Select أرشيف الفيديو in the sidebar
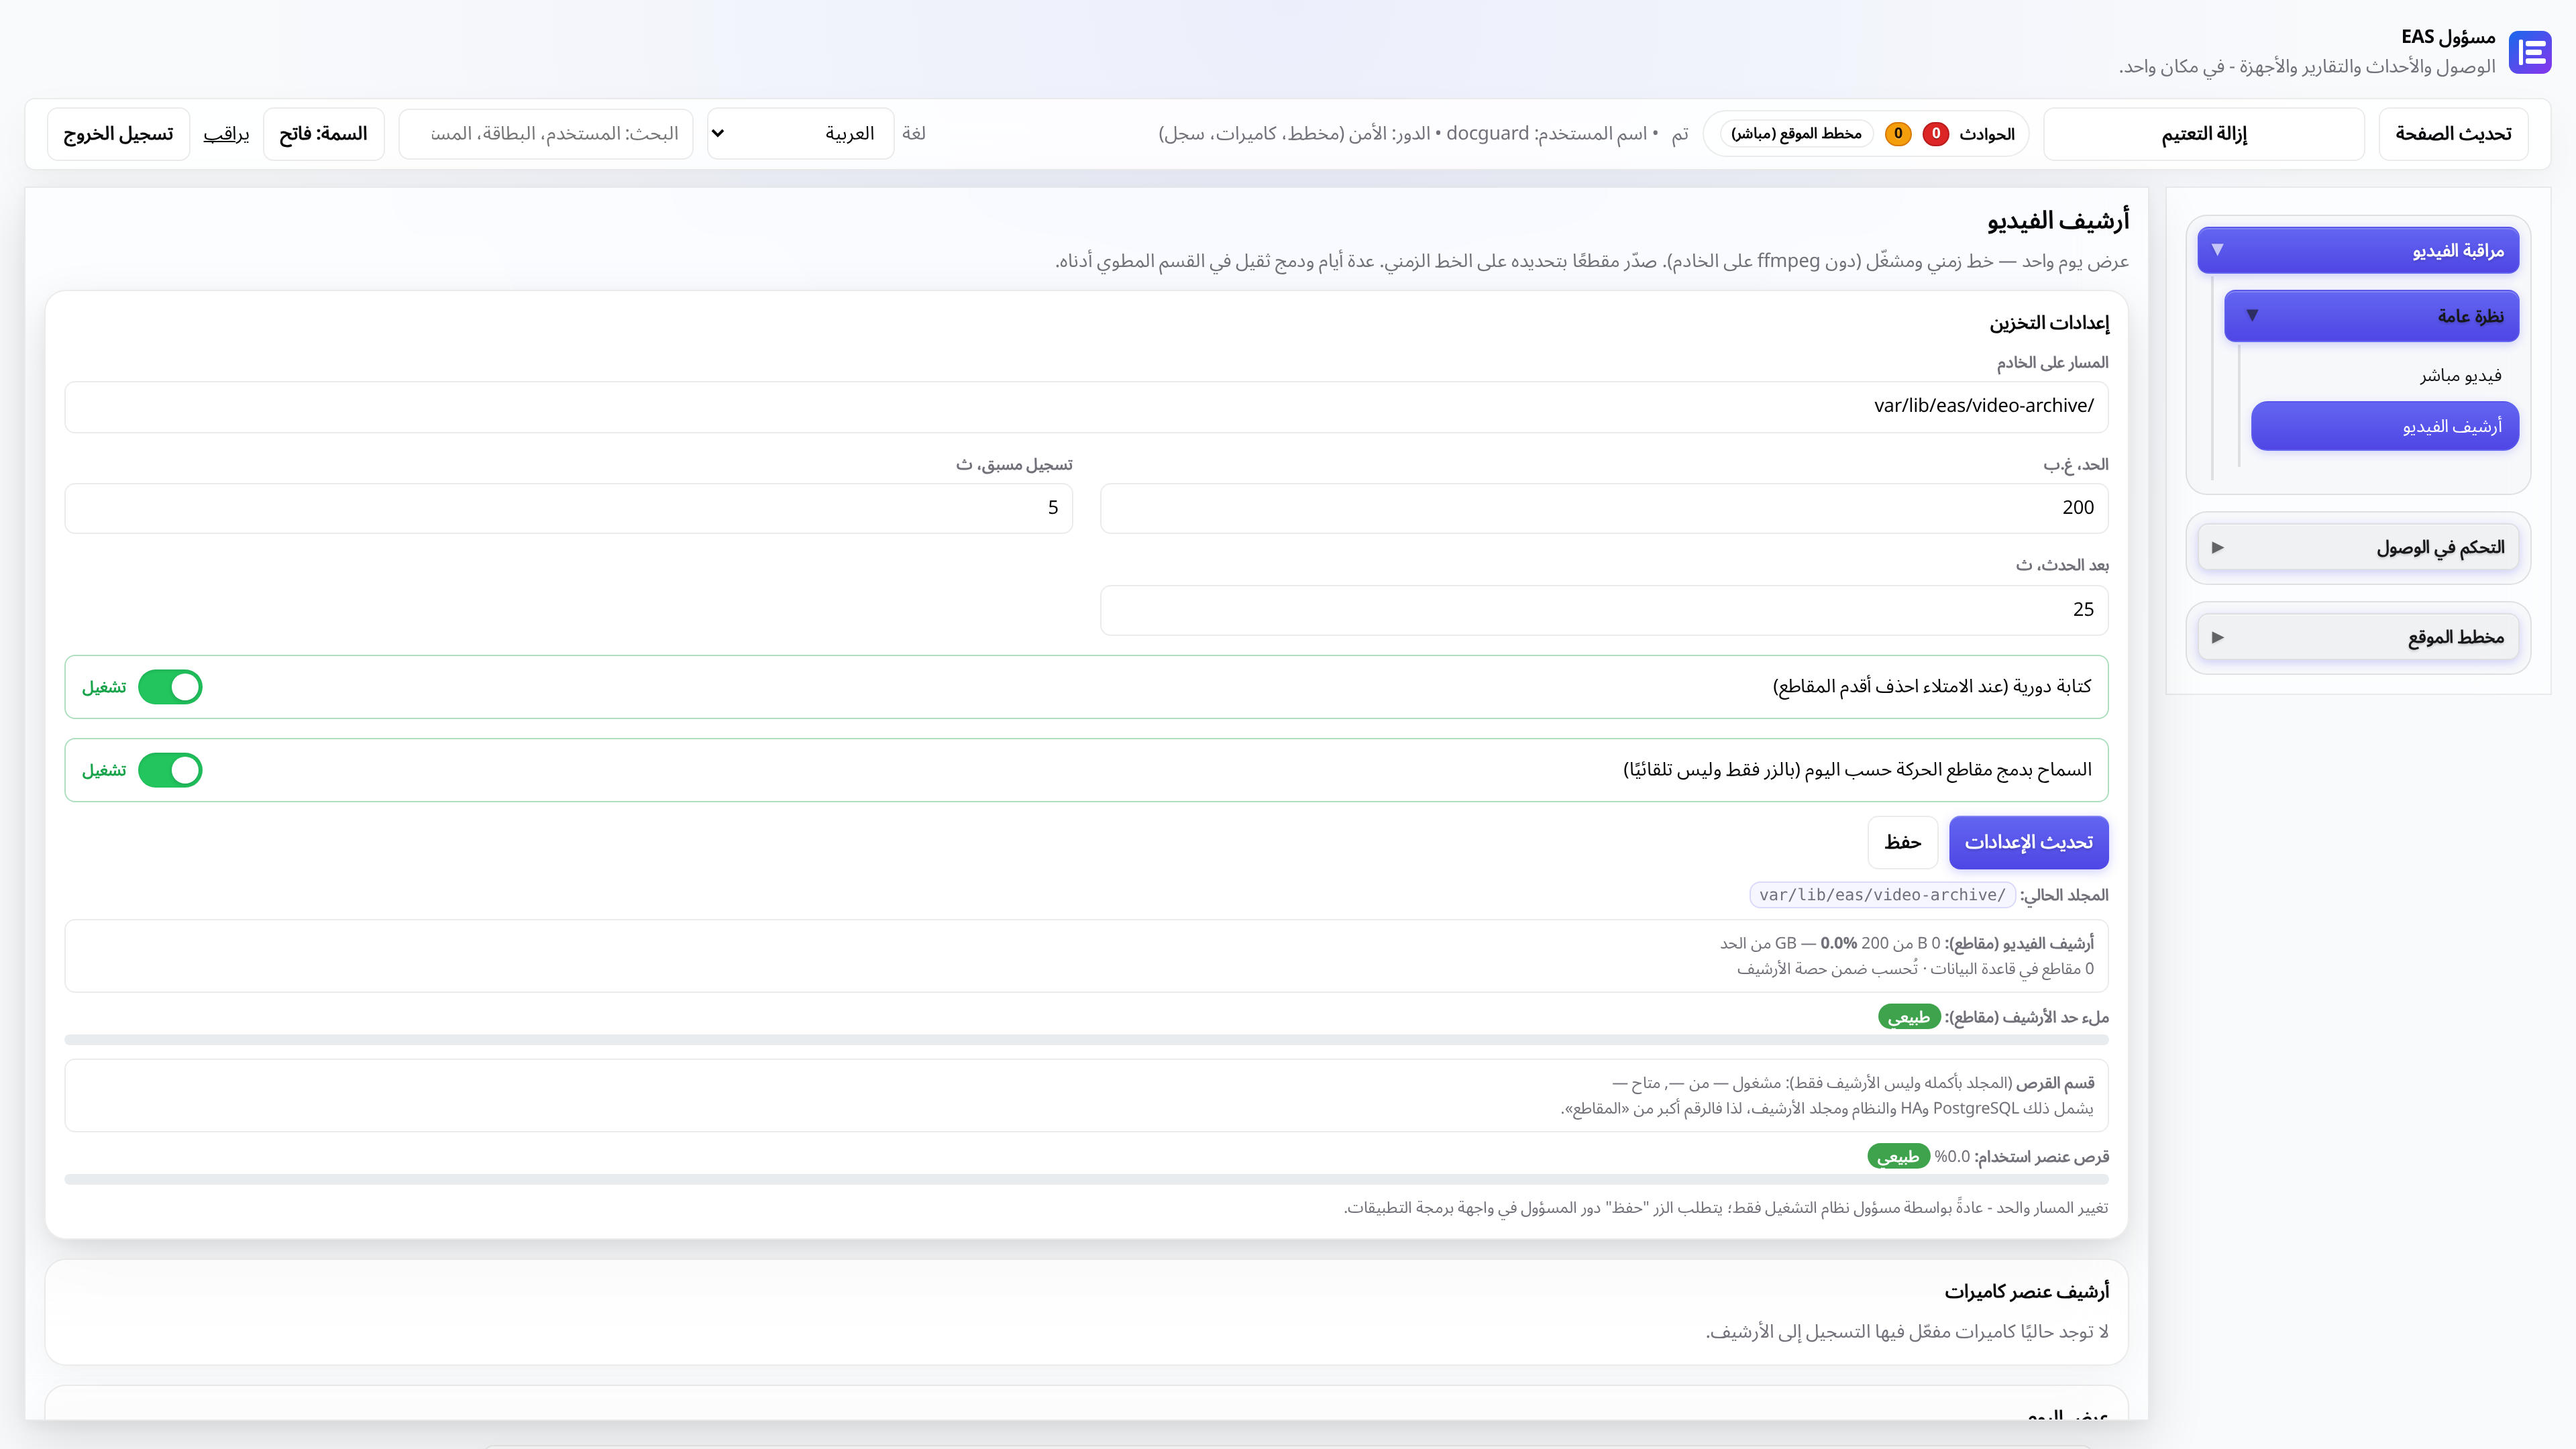This screenshot has width=2576, height=1449. click(2385, 427)
